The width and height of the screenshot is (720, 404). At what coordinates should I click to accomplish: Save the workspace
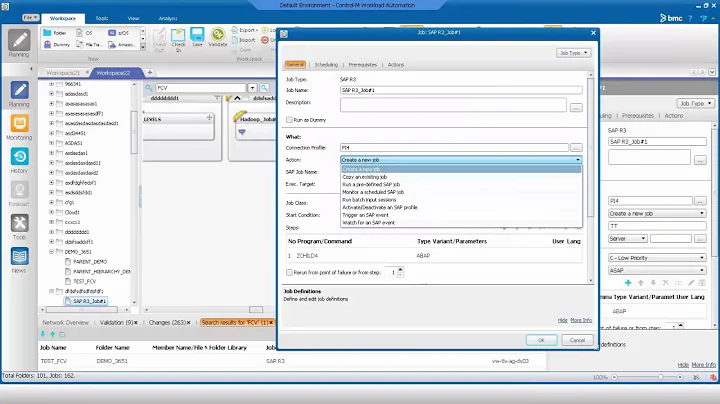197,38
